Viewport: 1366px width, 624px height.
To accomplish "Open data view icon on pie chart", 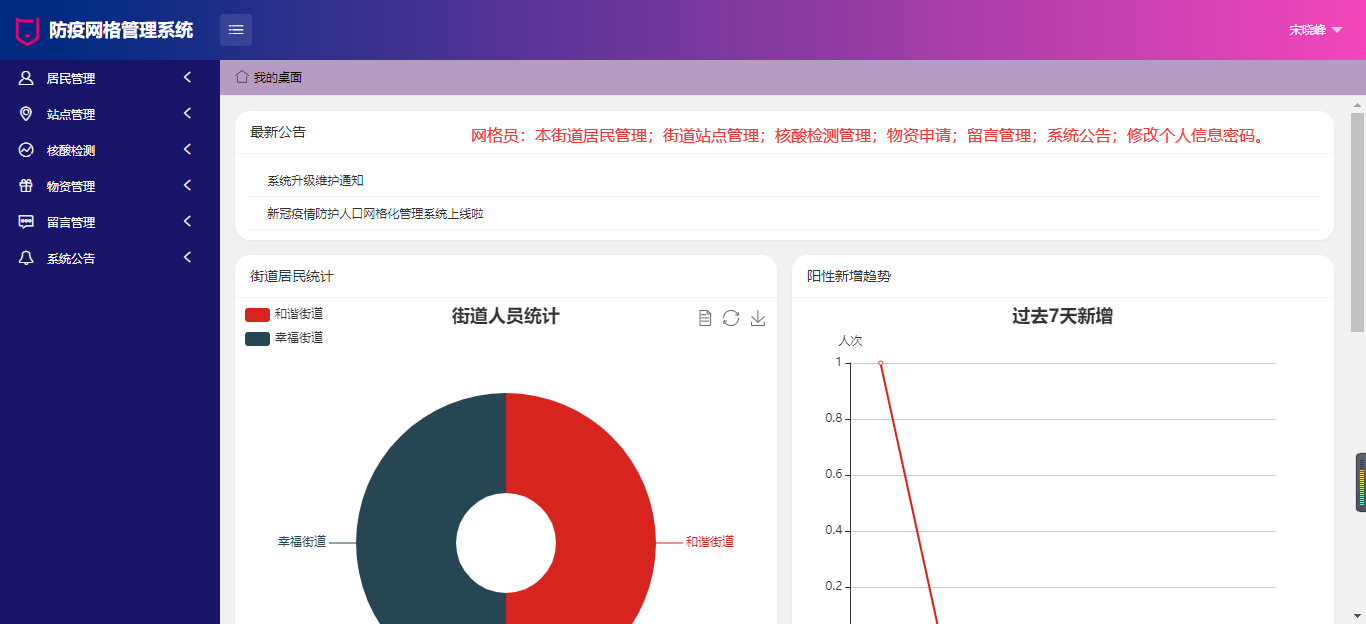I will pos(705,318).
